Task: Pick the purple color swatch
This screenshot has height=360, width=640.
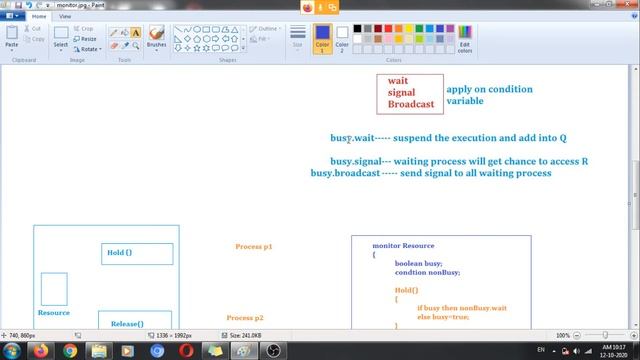Action: [x=450, y=28]
